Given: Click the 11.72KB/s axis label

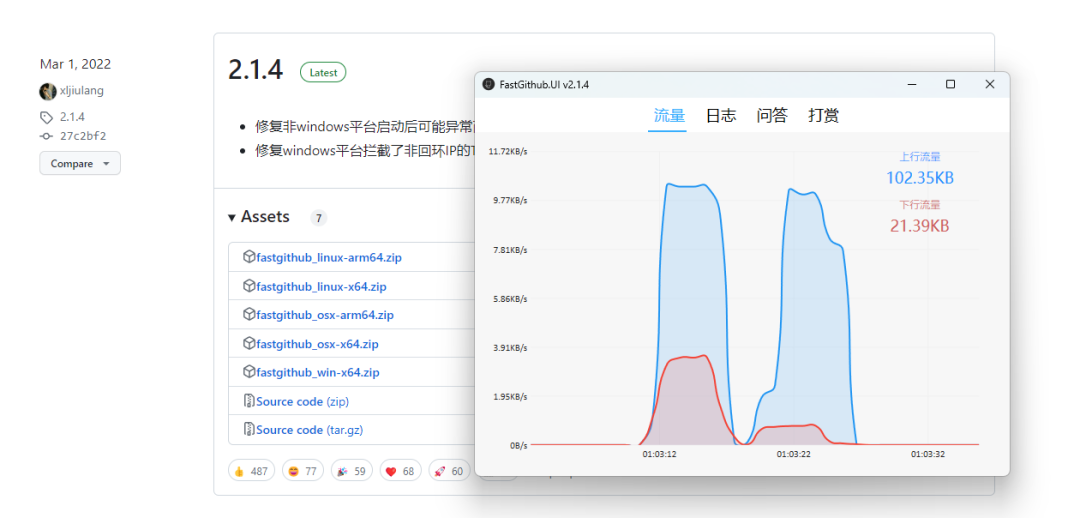Looking at the screenshot, I should [508, 152].
